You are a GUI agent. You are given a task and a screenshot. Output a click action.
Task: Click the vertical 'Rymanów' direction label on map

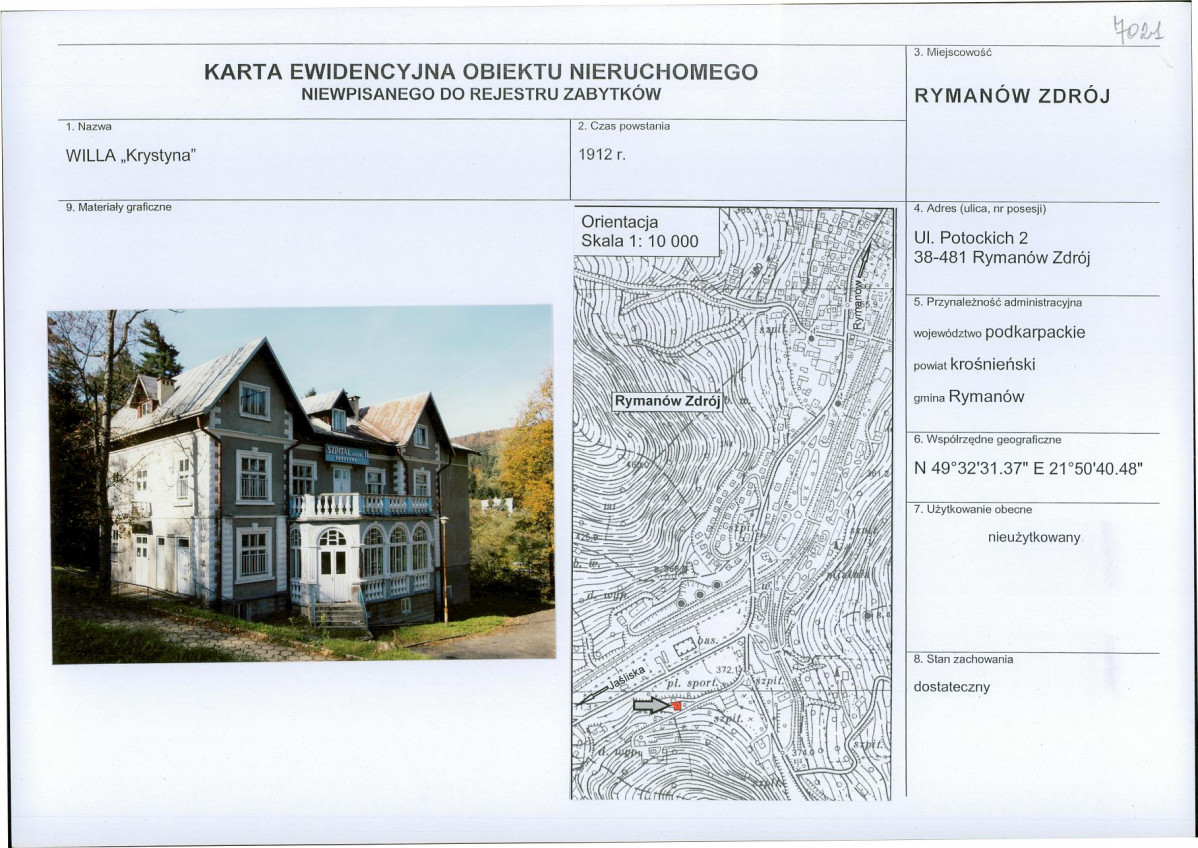[x=858, y=305]
